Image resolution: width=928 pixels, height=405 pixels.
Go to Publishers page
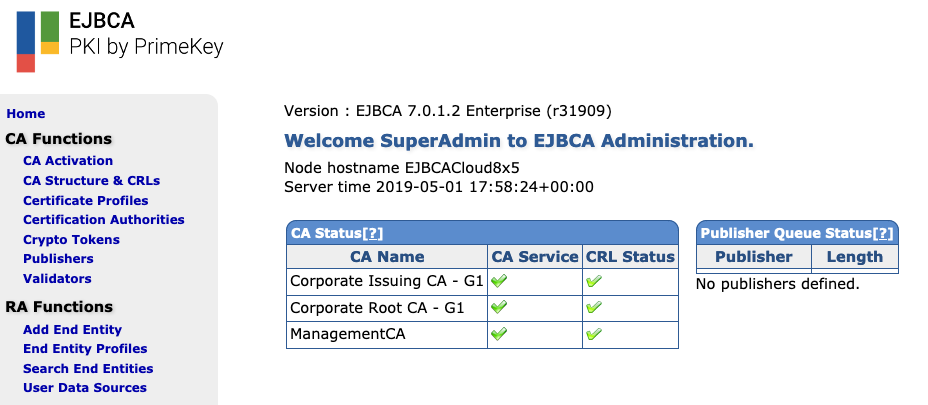click(x=58, y=259)
